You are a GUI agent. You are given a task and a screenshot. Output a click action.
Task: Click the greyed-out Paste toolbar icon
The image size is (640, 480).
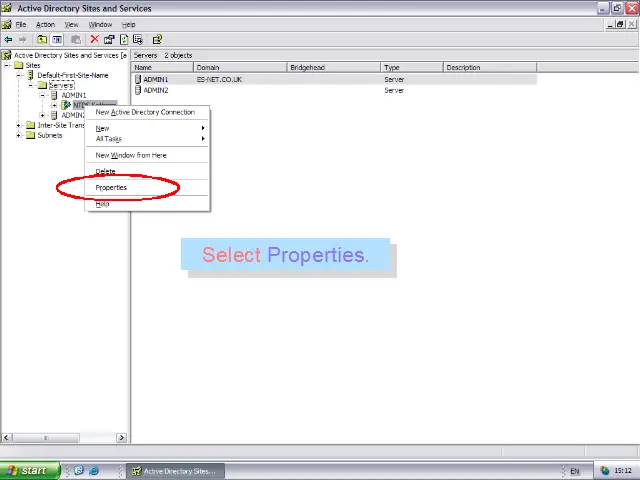tap(76, 40)
